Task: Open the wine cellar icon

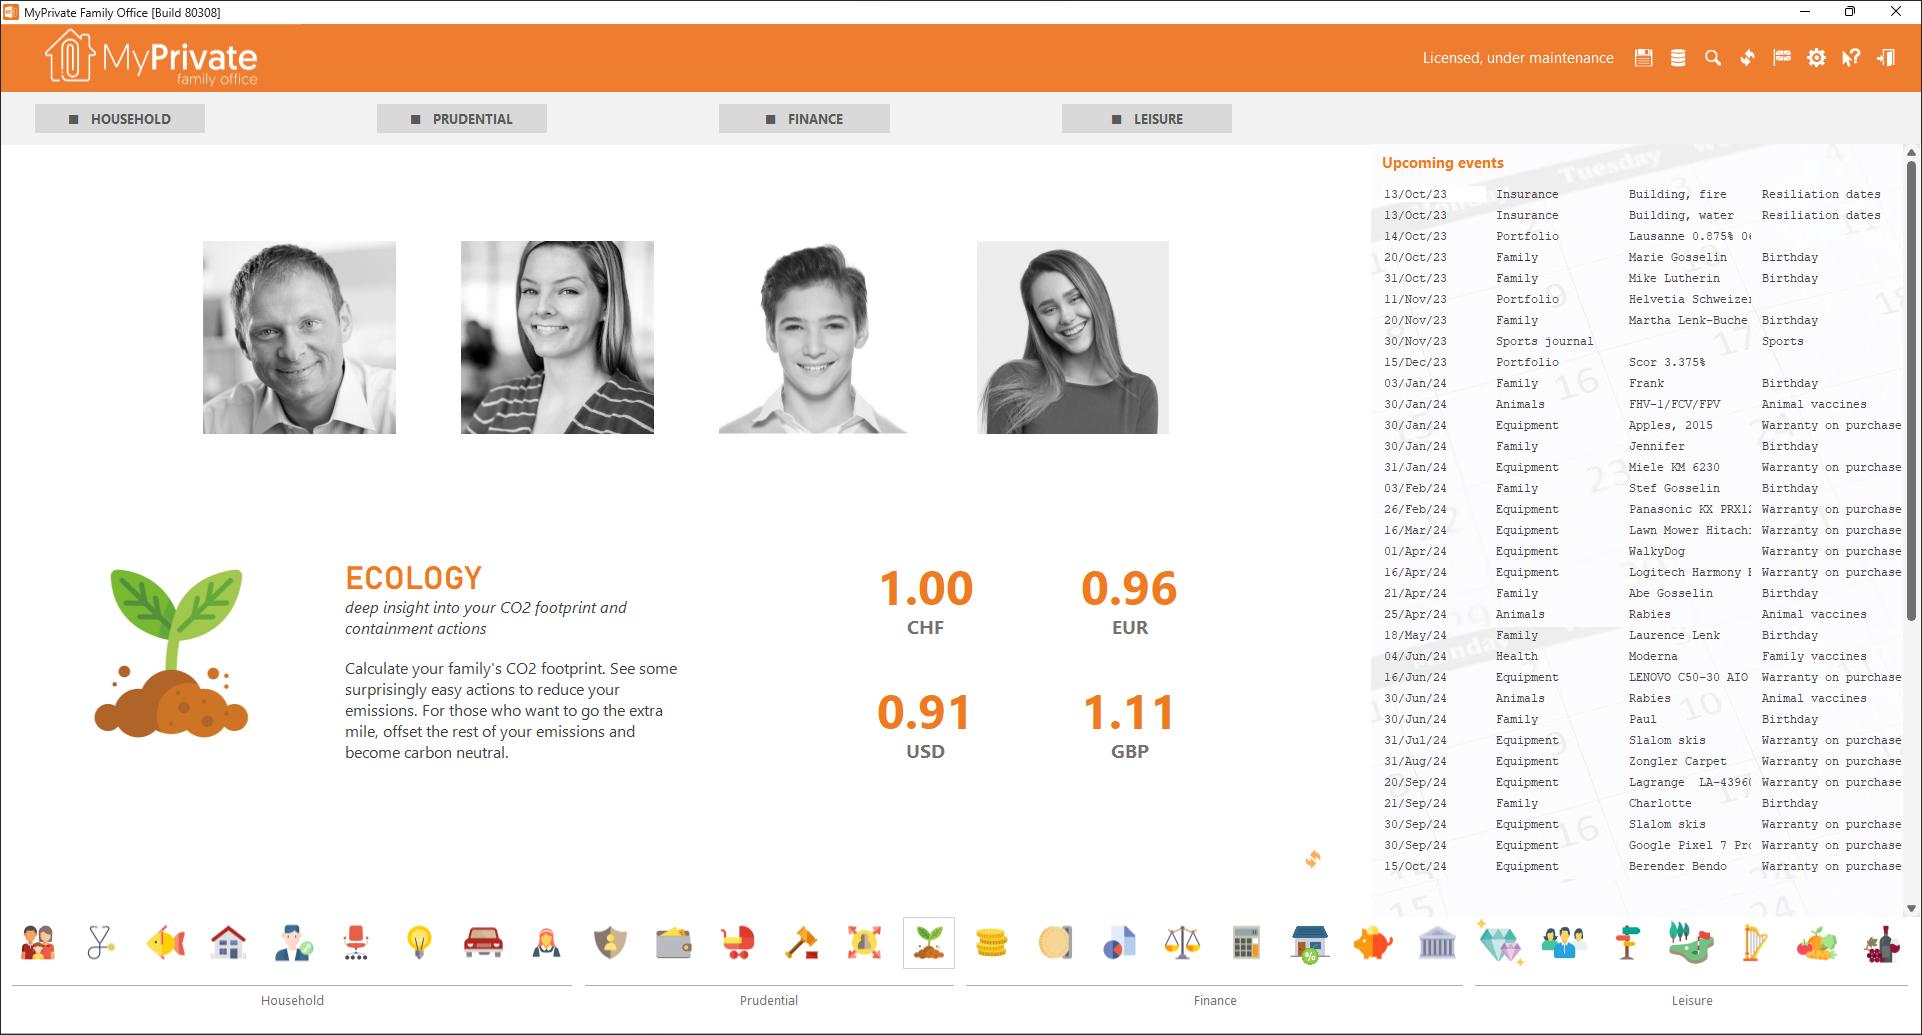Action: pos(1883,942)
